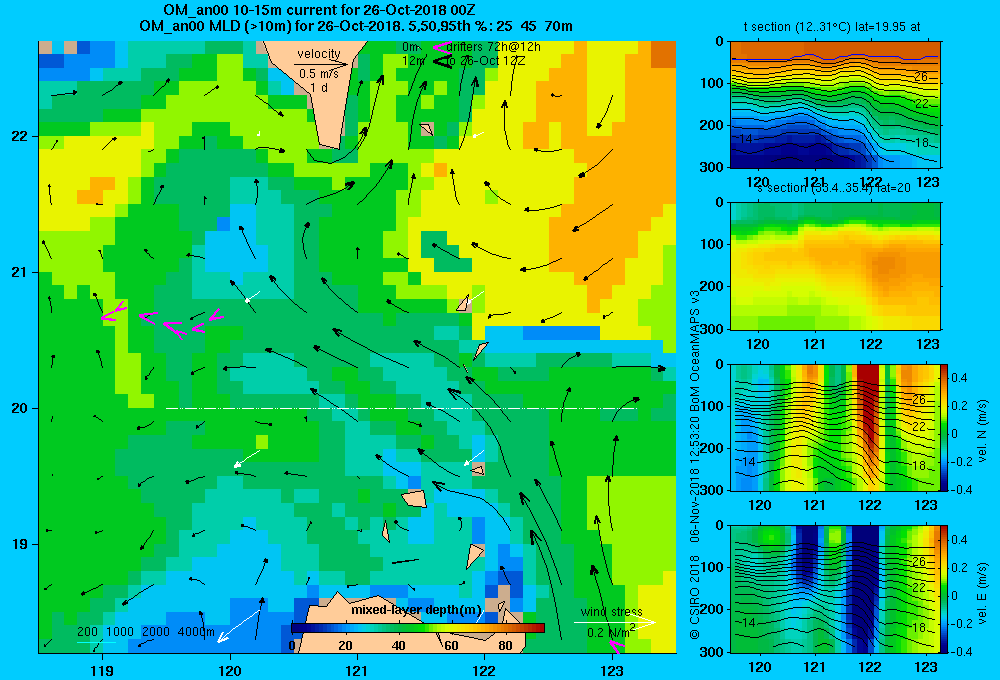Open the temperature section plot panel
The height and width of the screenshot is (680, 1000).
(835, 104)
